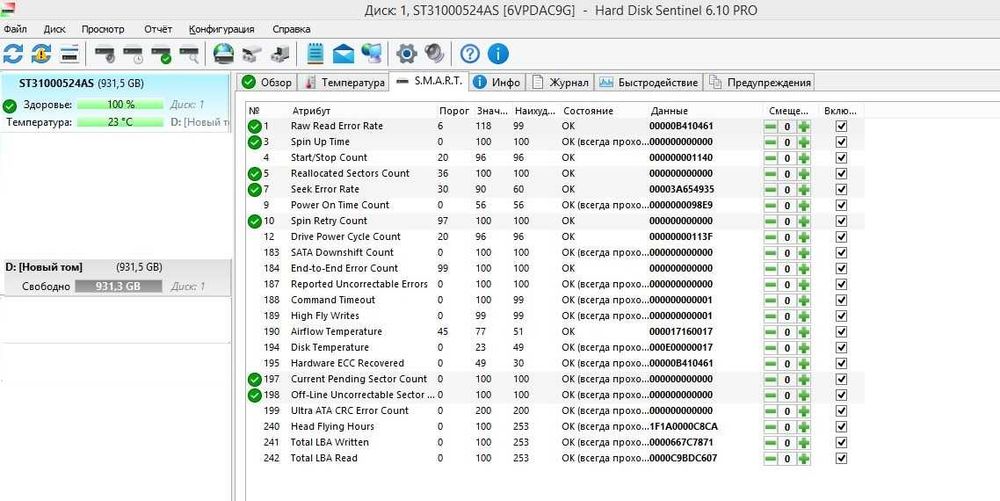Click the globe with computer monitor icon
Image resolution: width=1000 pixels, height=501 pixels.
(371, 54)
